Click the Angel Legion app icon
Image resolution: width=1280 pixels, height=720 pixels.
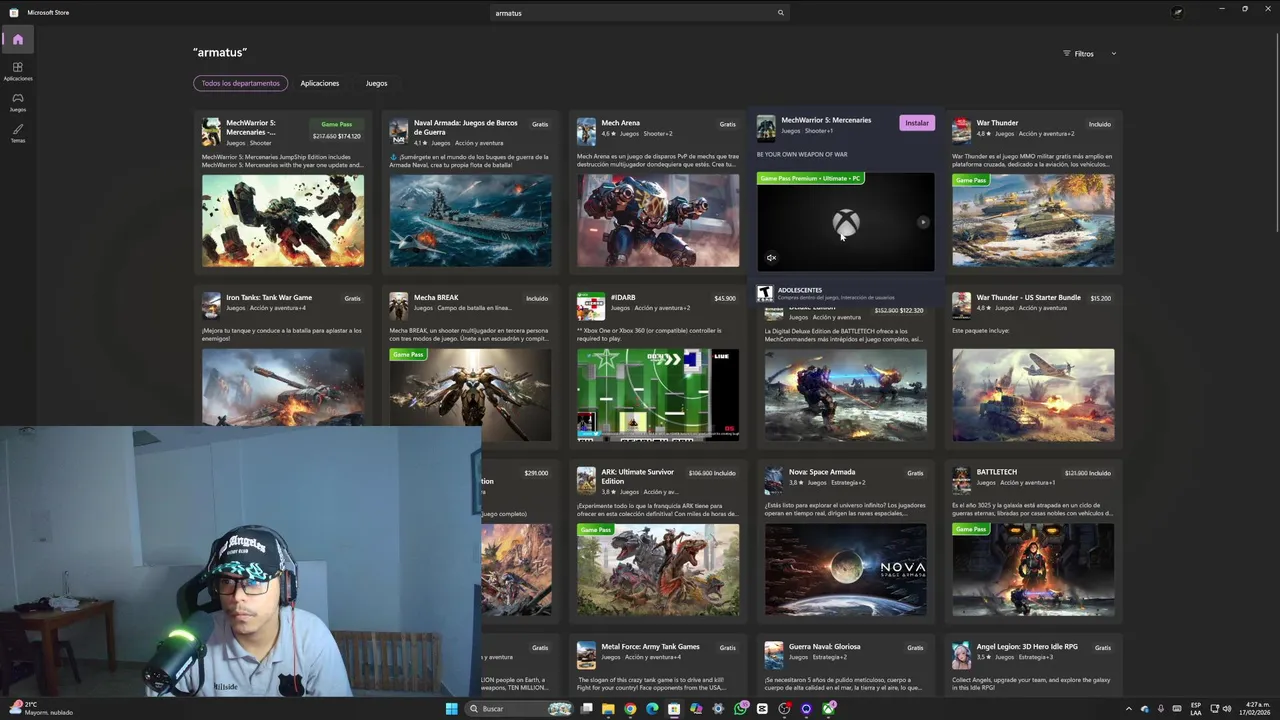961,655
